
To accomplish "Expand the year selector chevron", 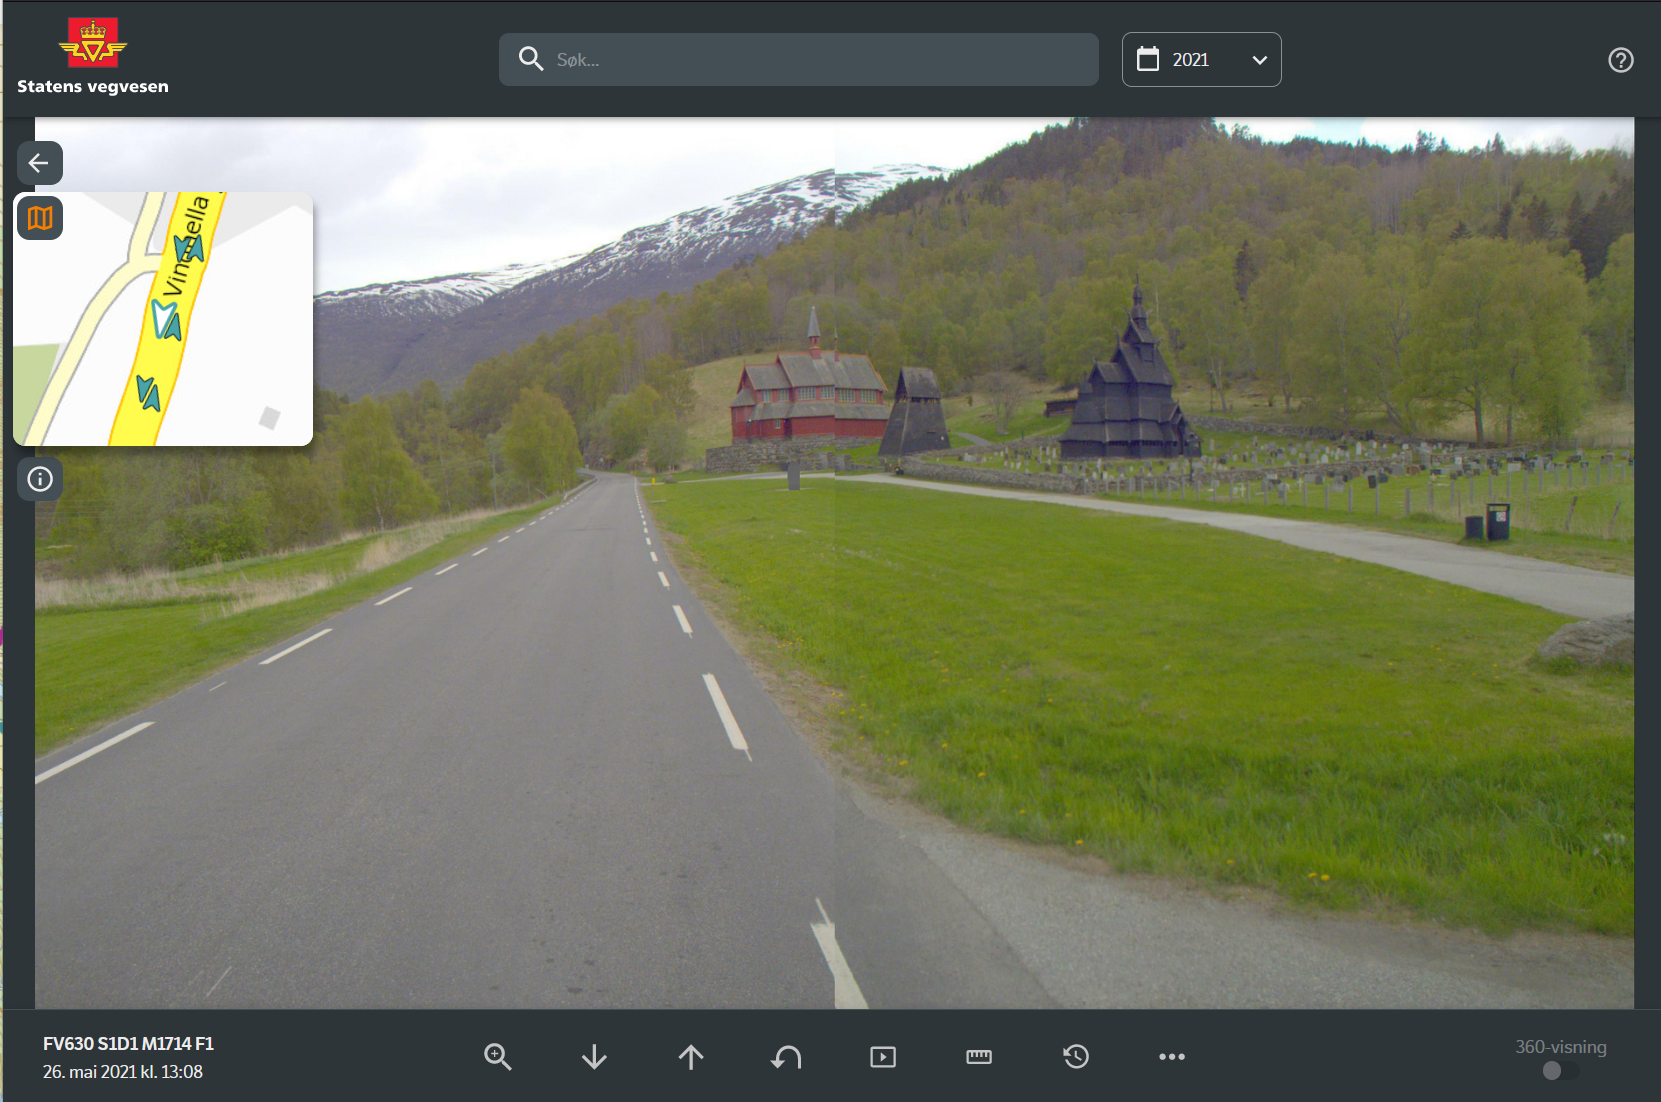I will coord(1259,60).
